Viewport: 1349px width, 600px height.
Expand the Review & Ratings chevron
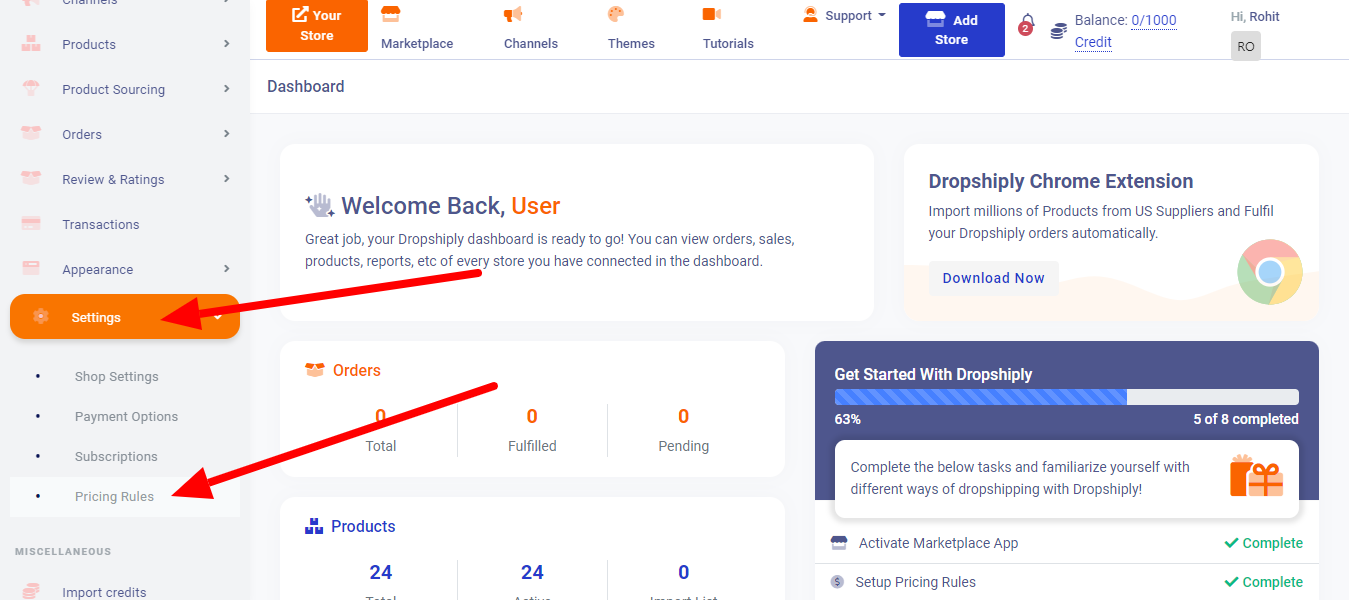click(227, 179)
